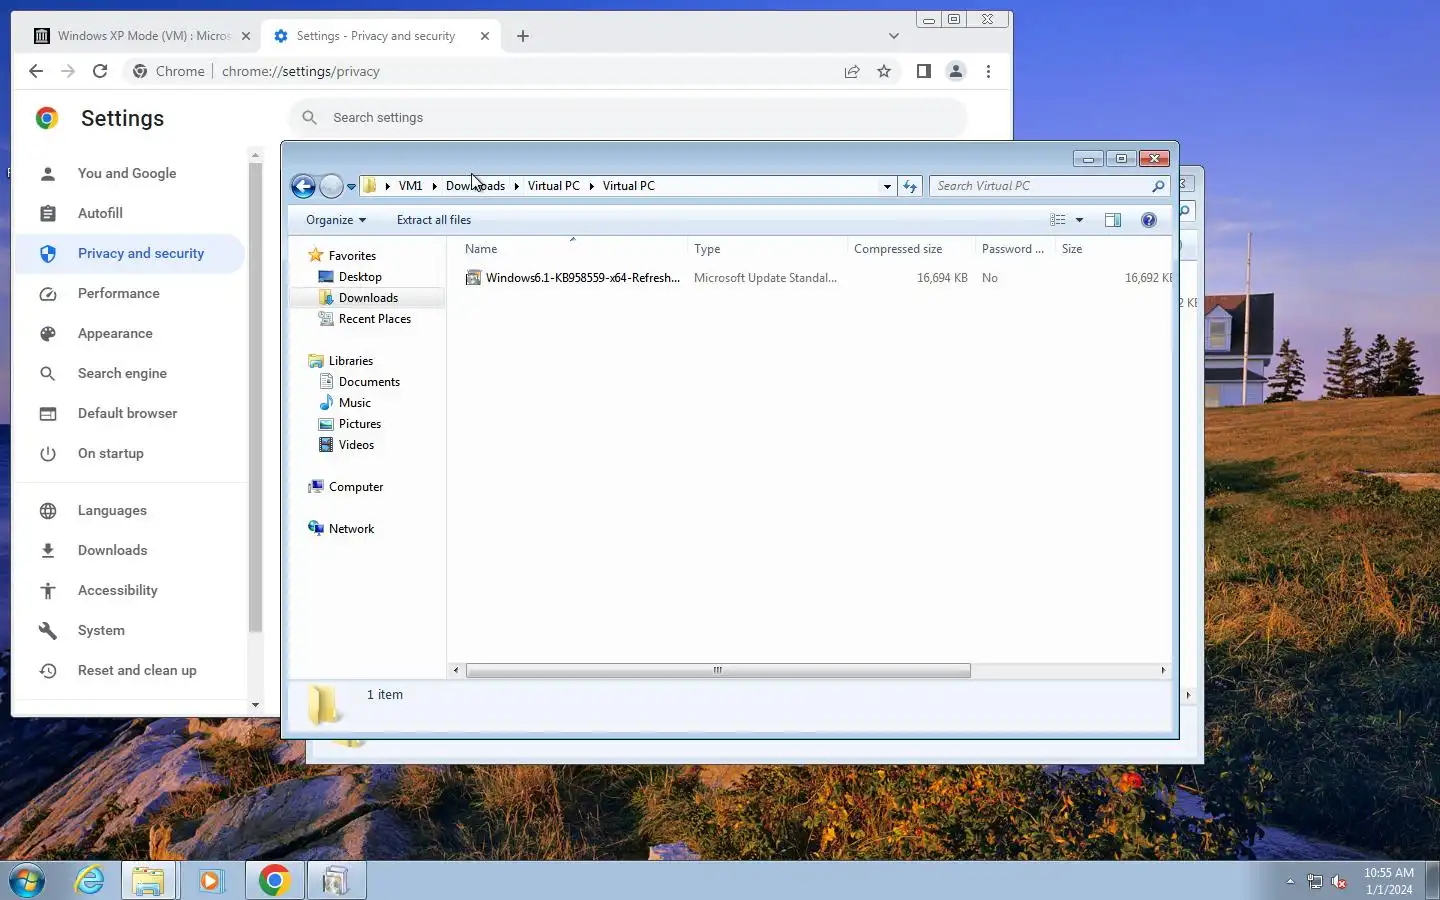The width and height of the screenshot is (1440, 900).
Task: Click the horizontal scrollbar in file list
Action: (718, 670)
